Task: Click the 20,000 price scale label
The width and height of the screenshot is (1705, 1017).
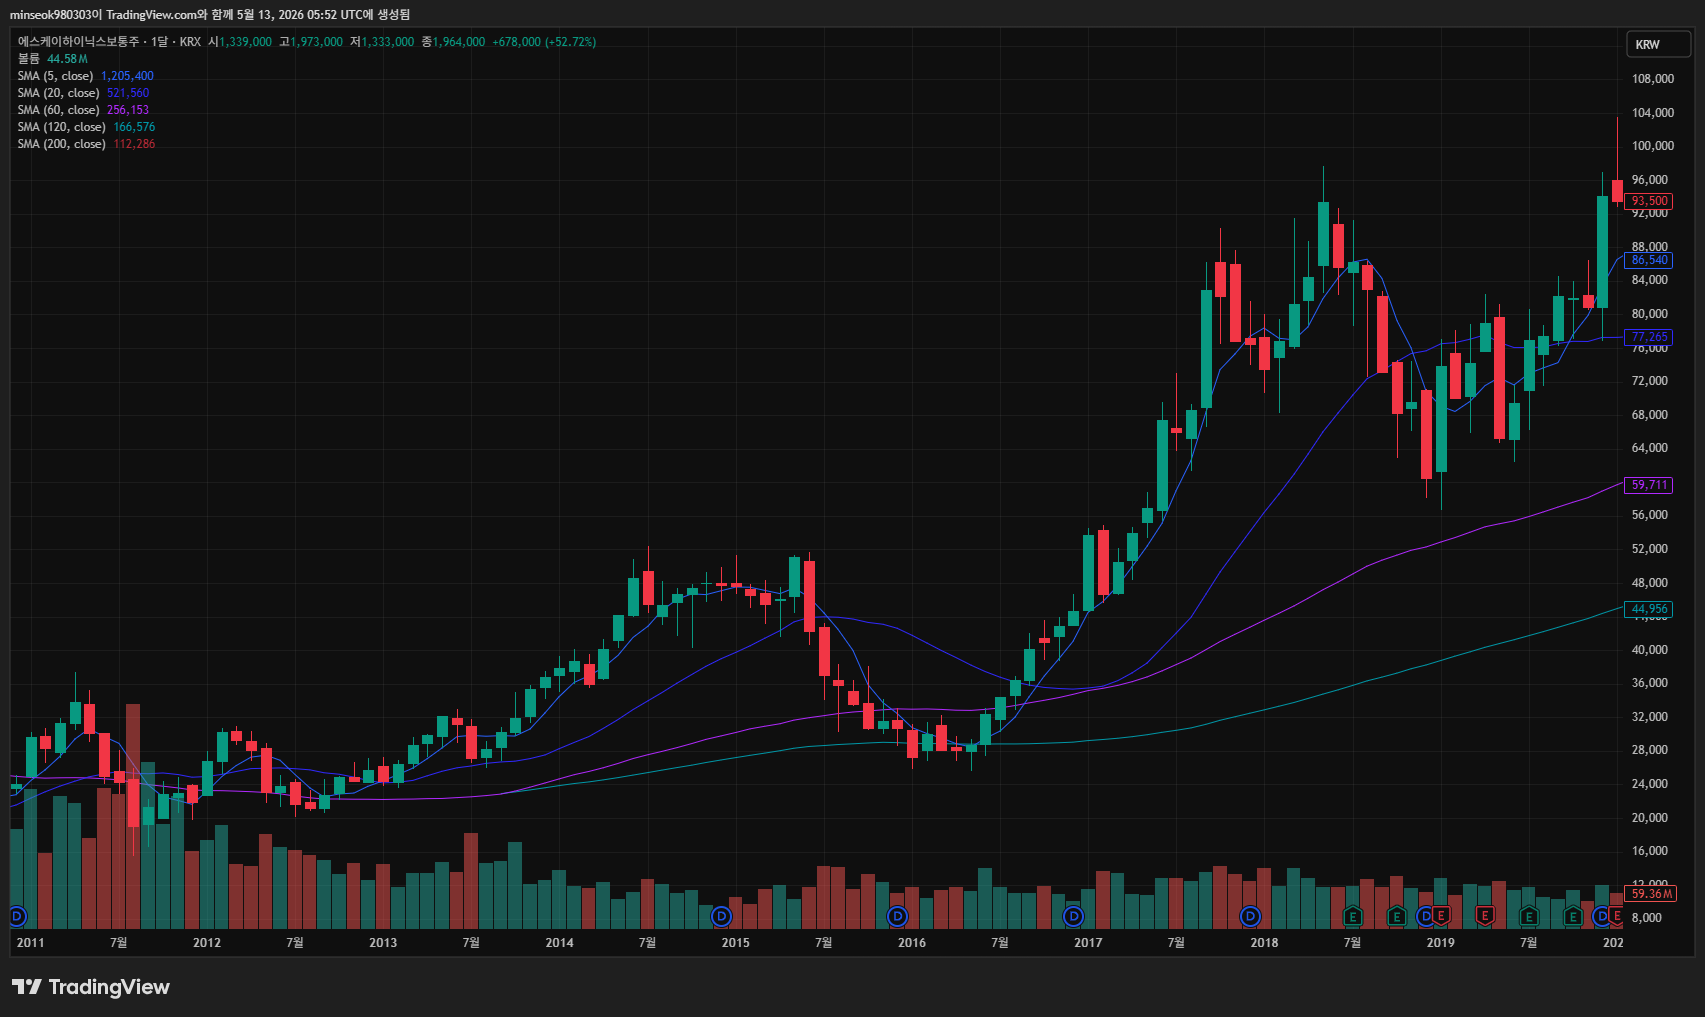Action: pos(1650,818)
